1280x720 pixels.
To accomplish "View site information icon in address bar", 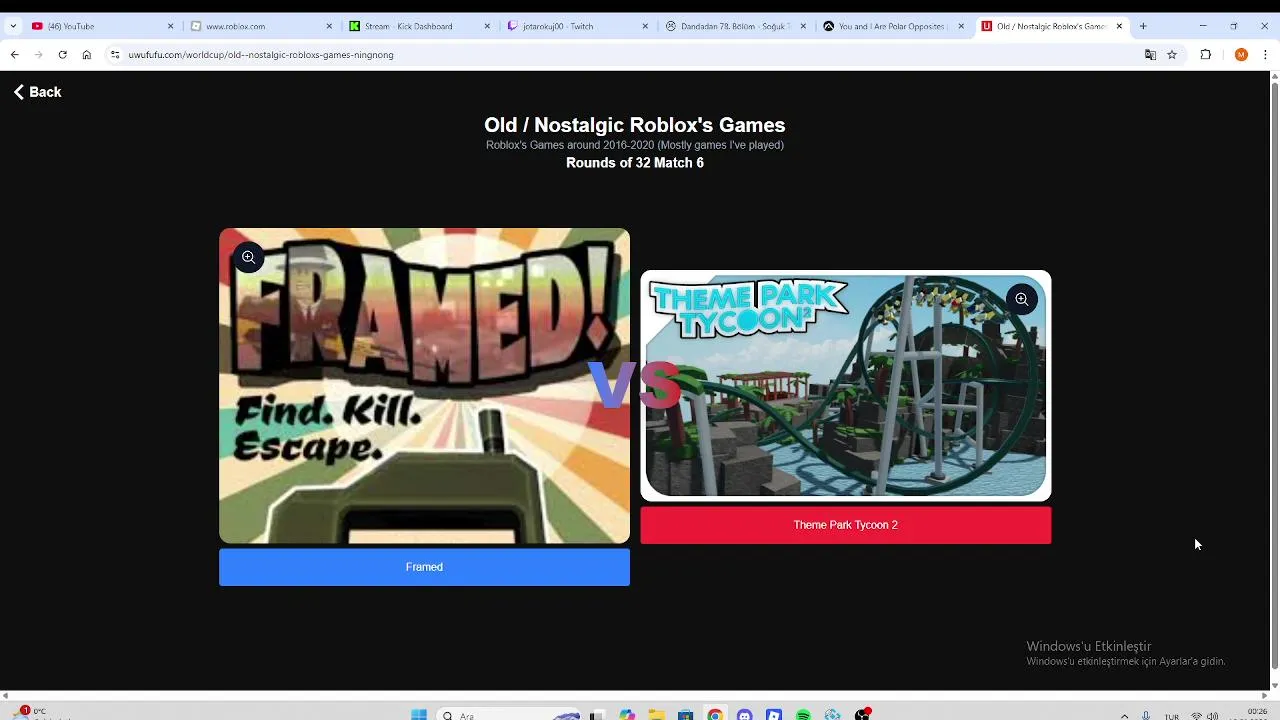I will pyautogui.click(x=115, y=55).
